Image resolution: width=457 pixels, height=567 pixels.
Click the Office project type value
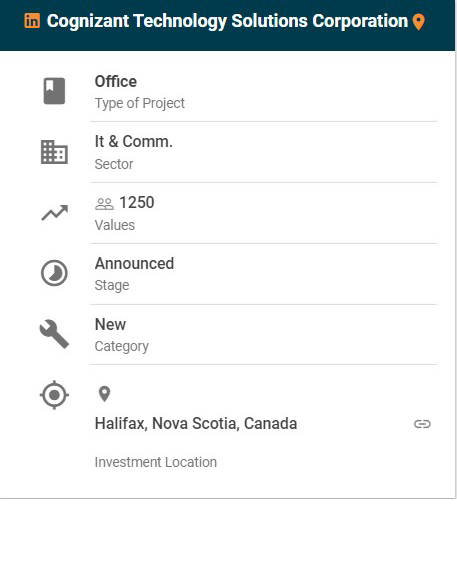116,82
